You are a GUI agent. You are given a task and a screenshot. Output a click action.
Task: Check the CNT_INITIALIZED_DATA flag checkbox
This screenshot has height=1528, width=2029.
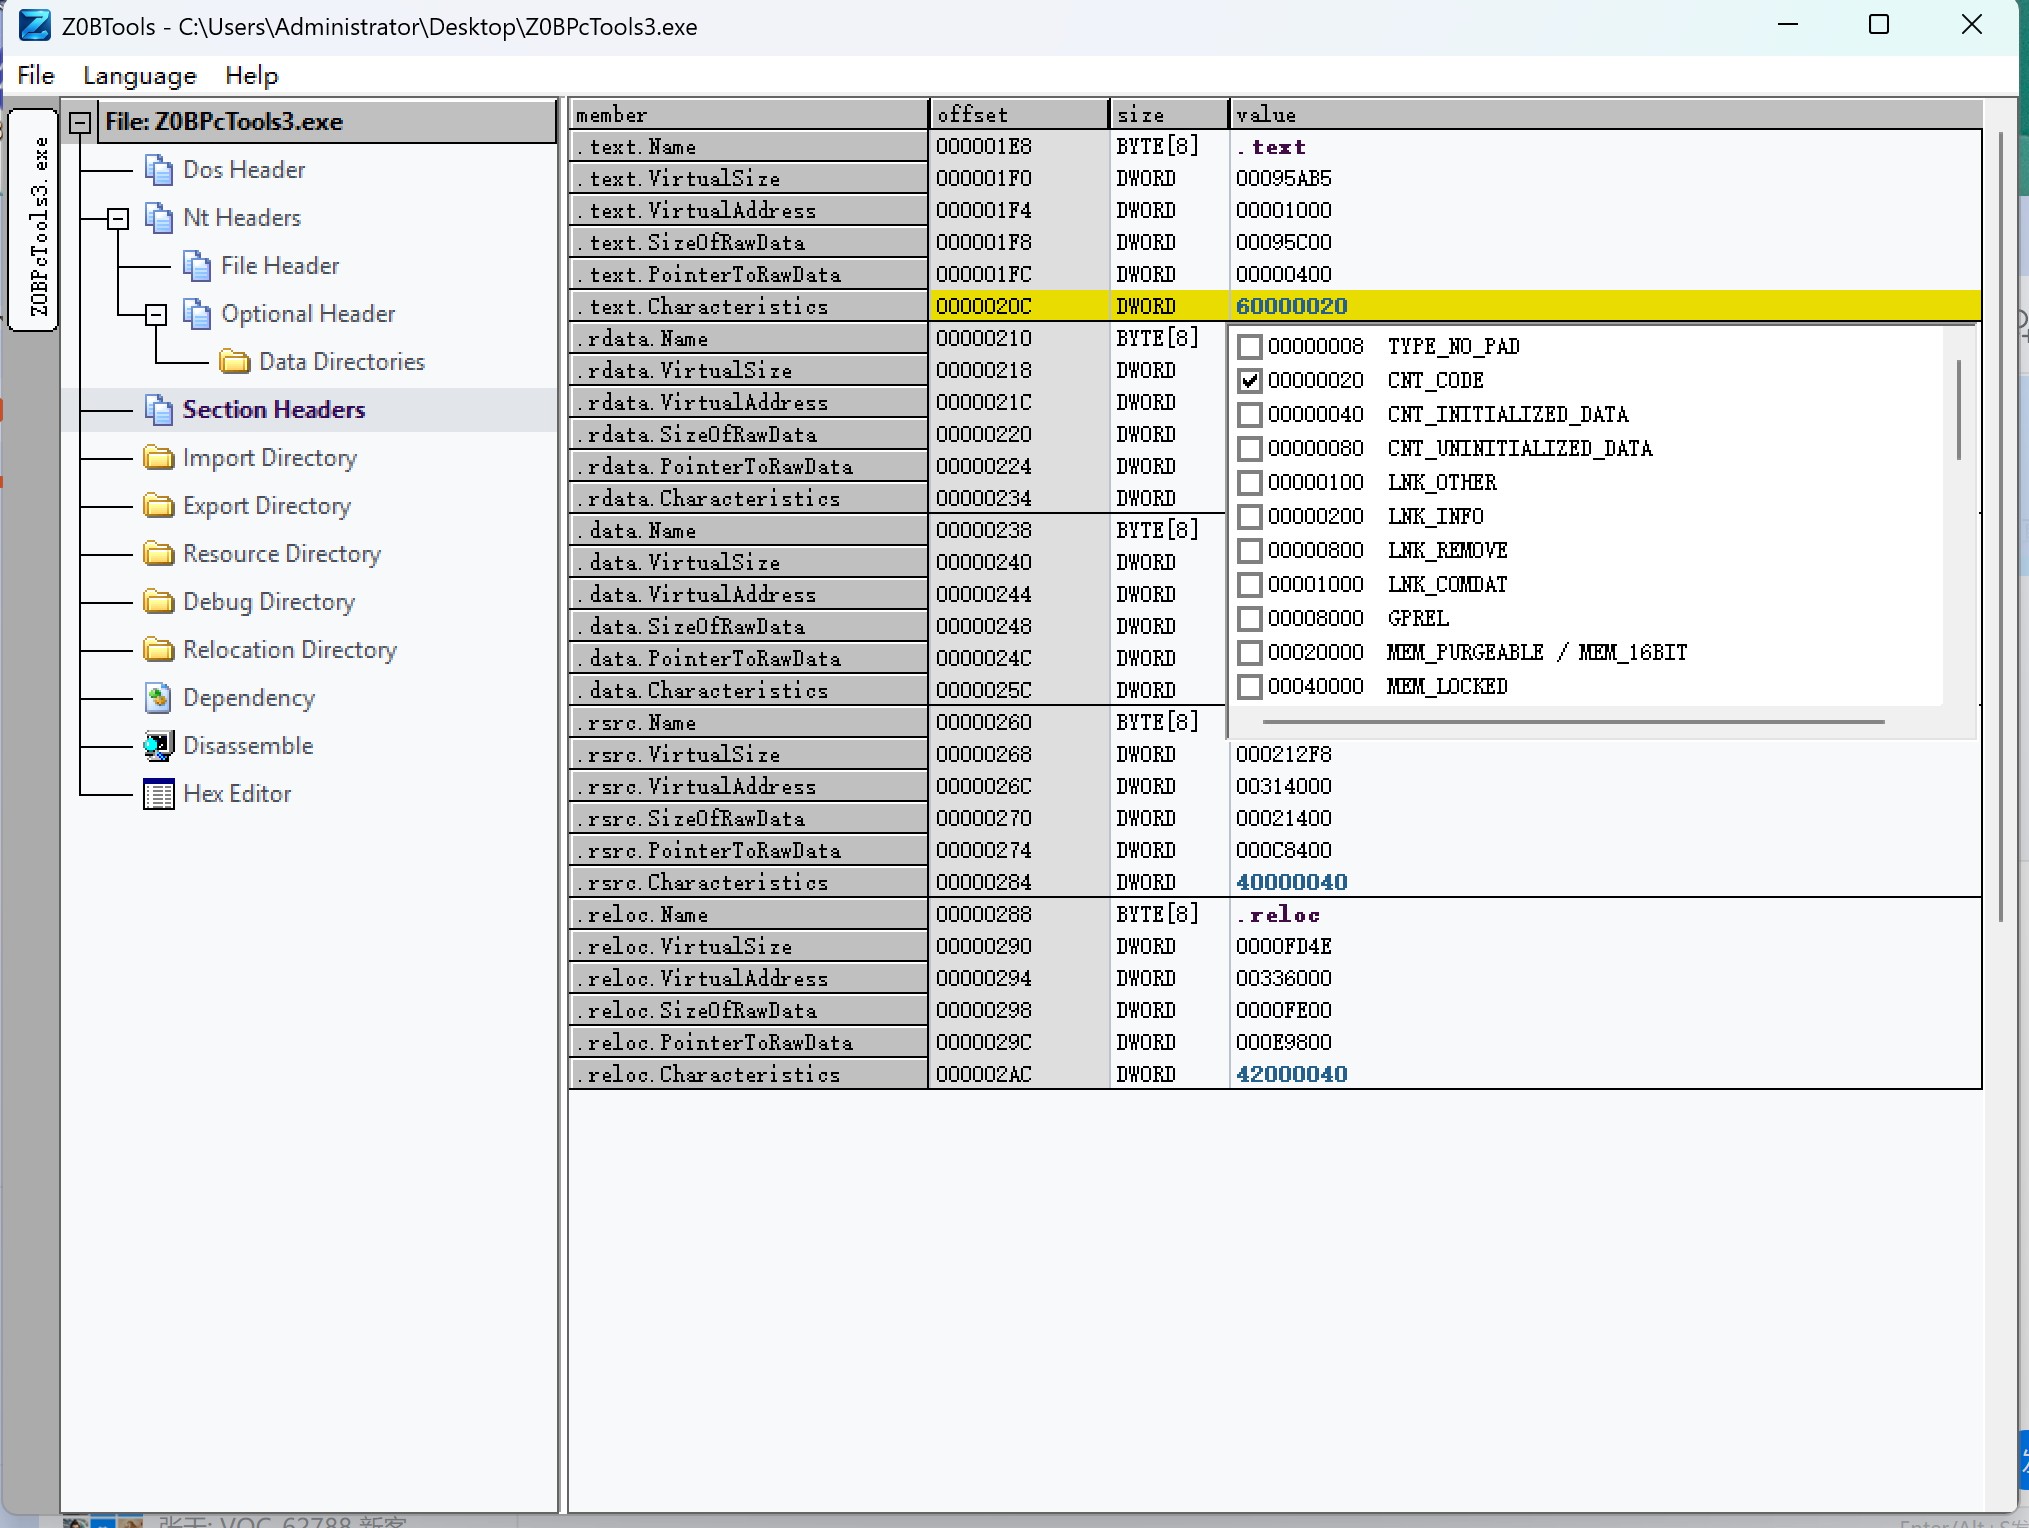(1250, 415)
